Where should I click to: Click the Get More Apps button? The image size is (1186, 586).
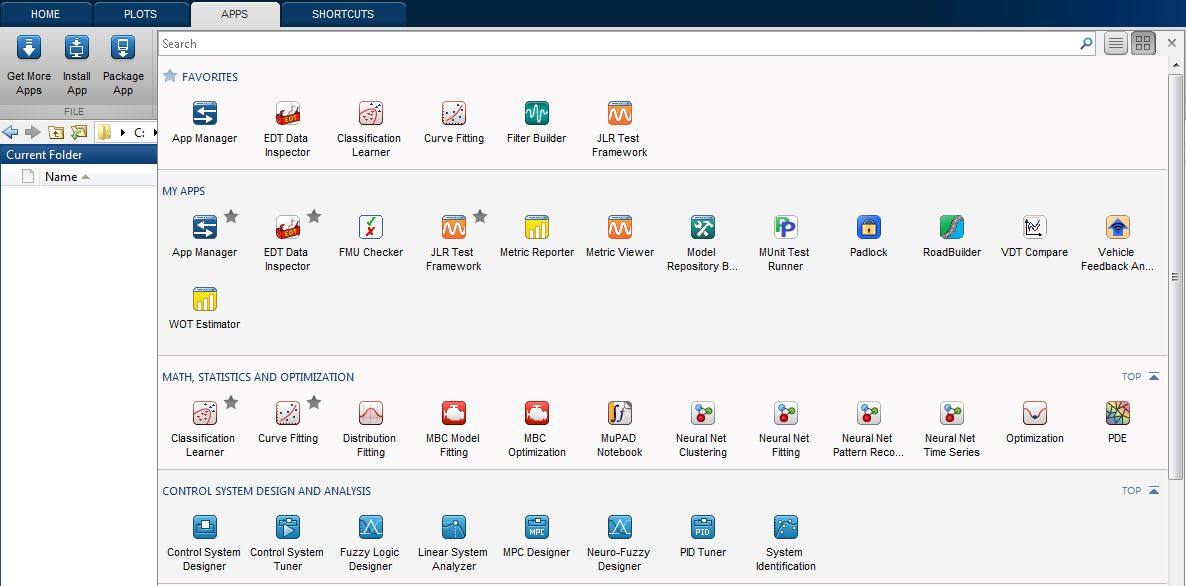coord(27,63)
